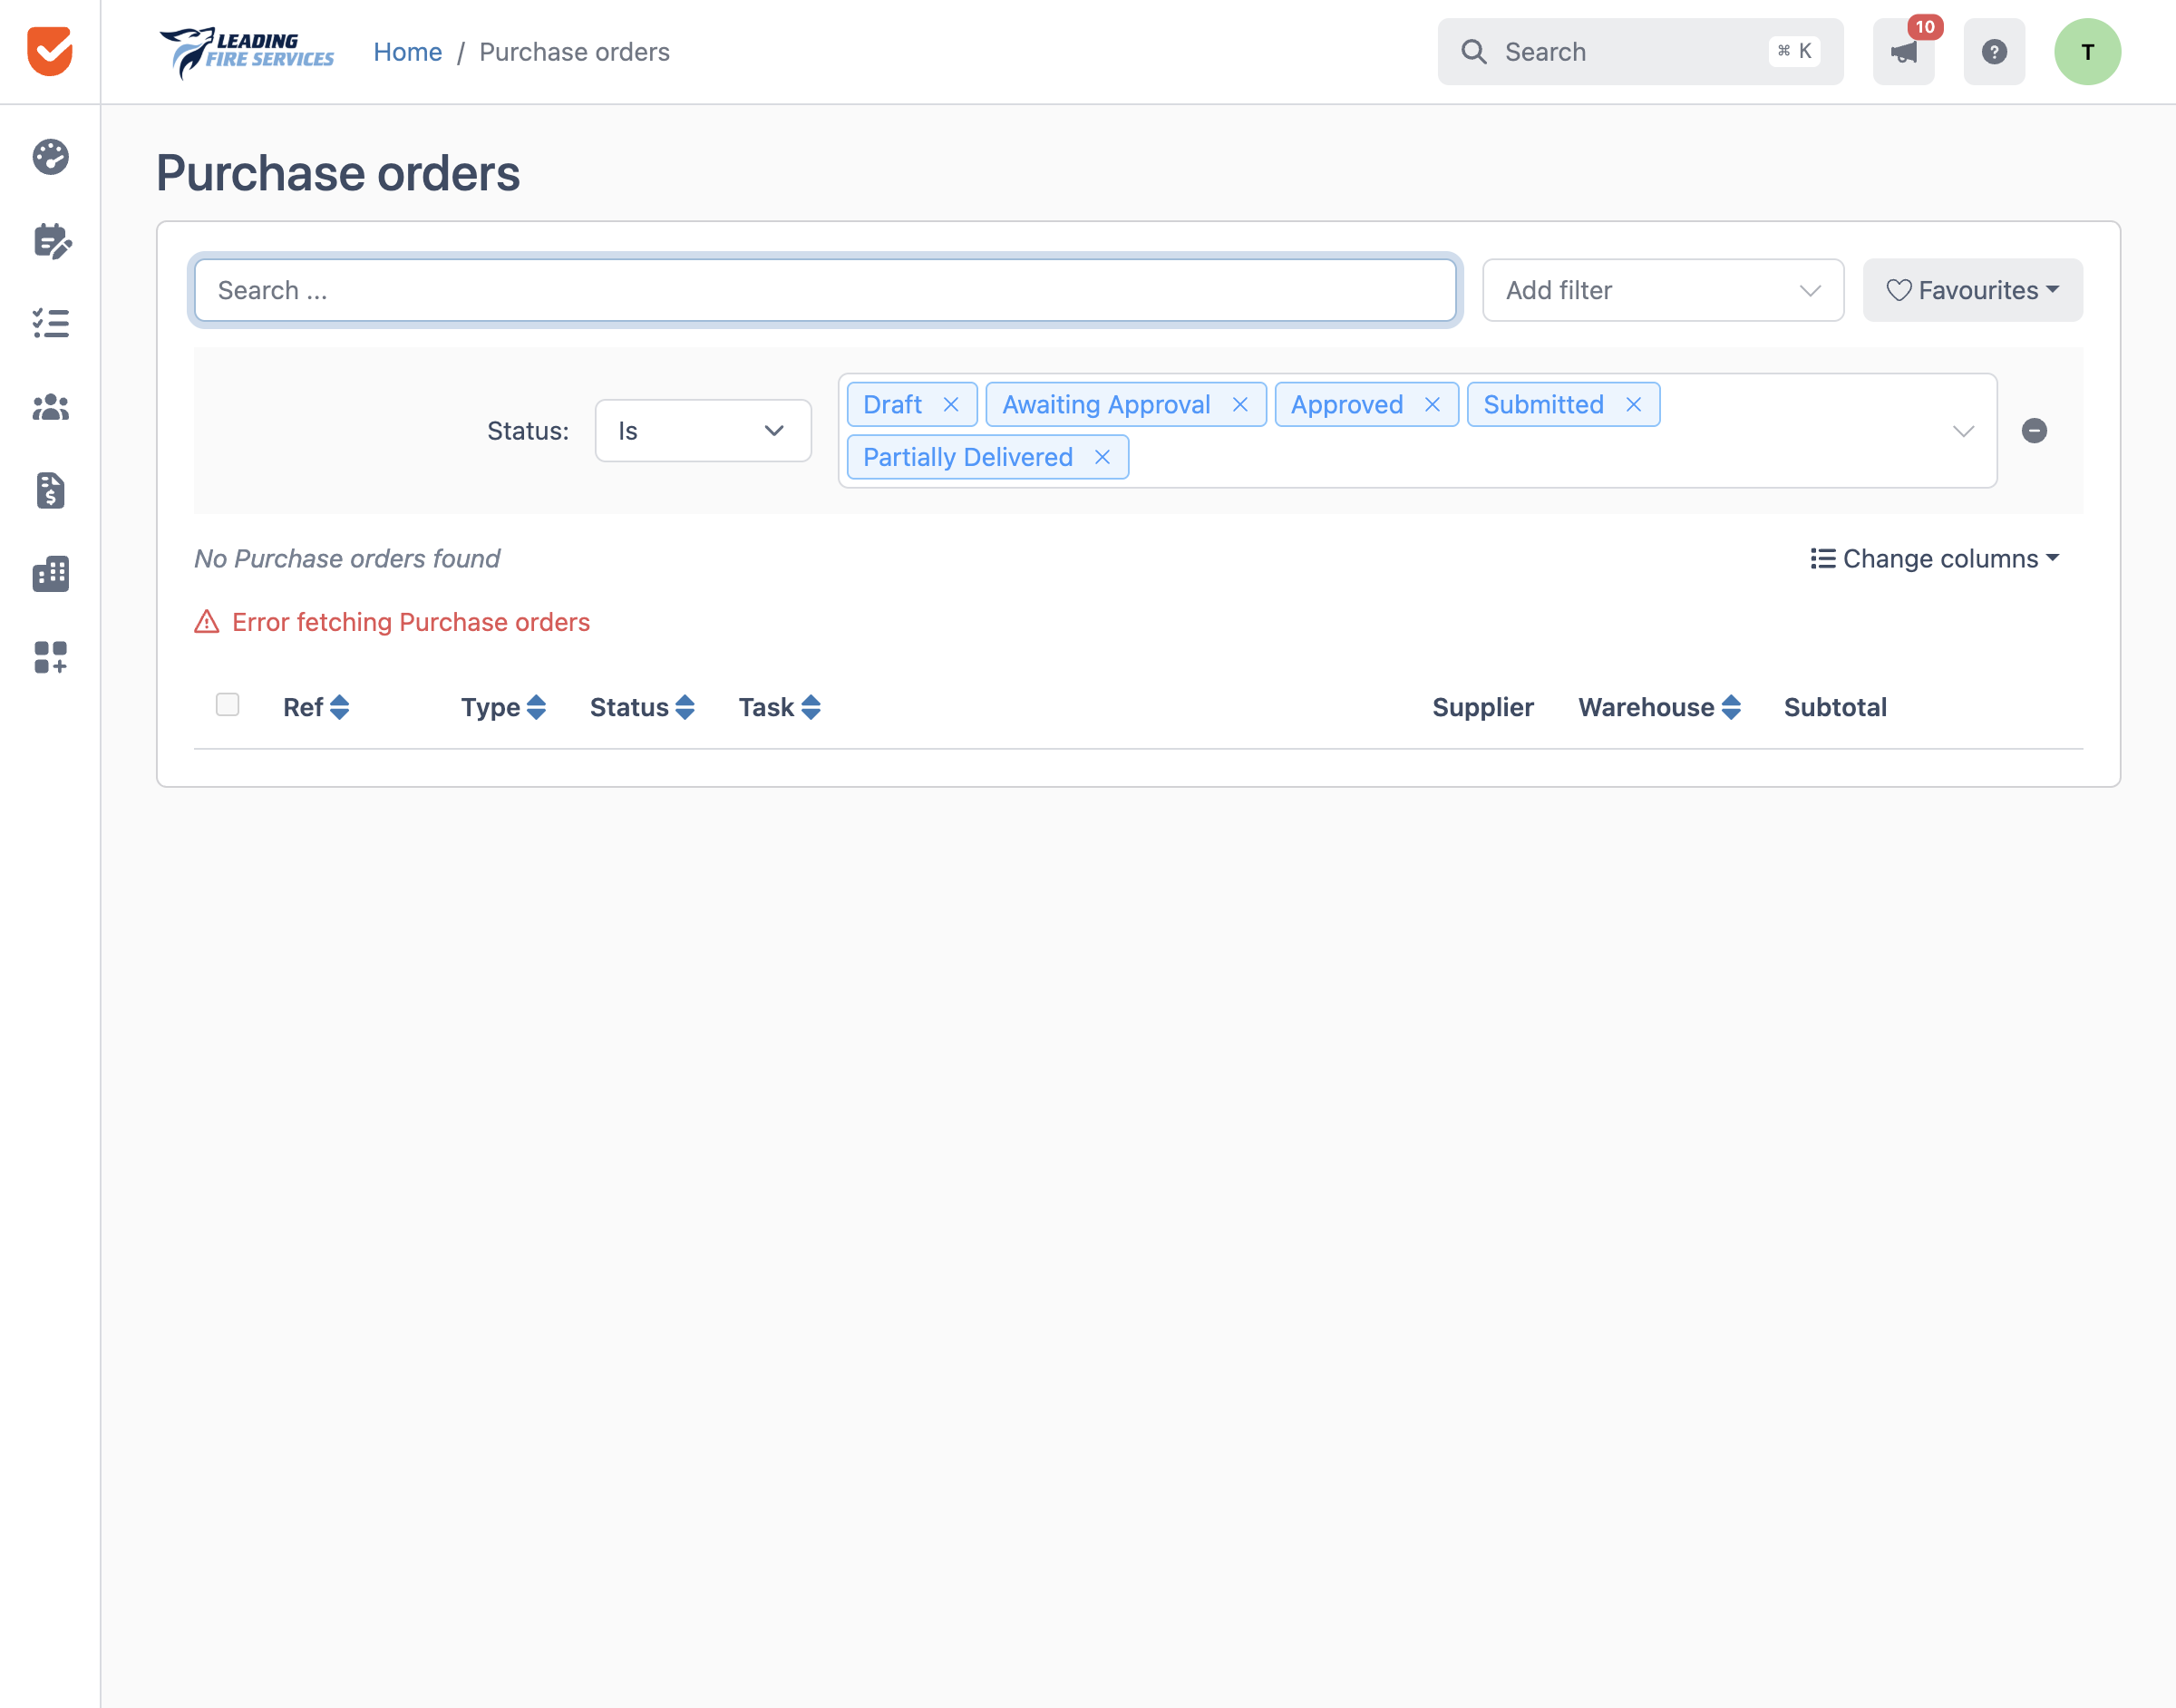Viewport: 2176px width, 1708px height.
Task: Go to Home breadcrumb link
Action: click(408, 52)
